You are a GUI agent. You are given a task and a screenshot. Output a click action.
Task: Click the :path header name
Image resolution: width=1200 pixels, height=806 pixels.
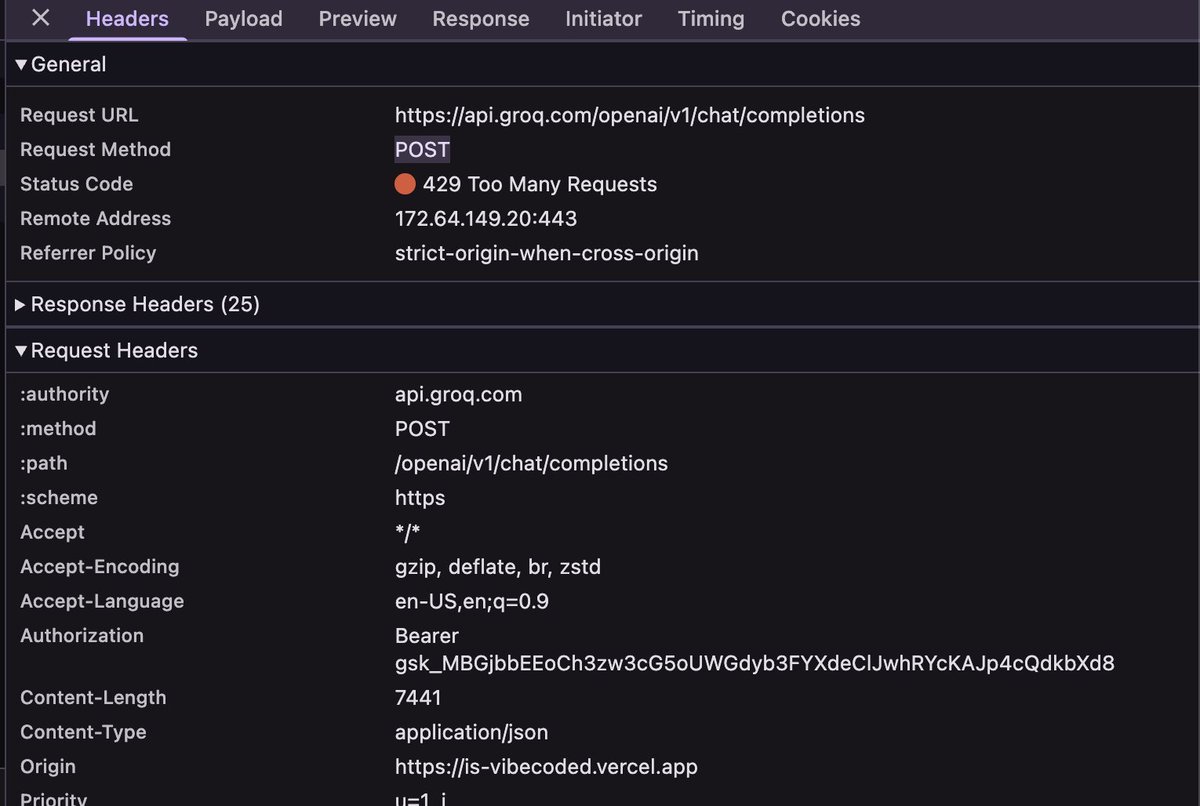[x=44, y=463]
